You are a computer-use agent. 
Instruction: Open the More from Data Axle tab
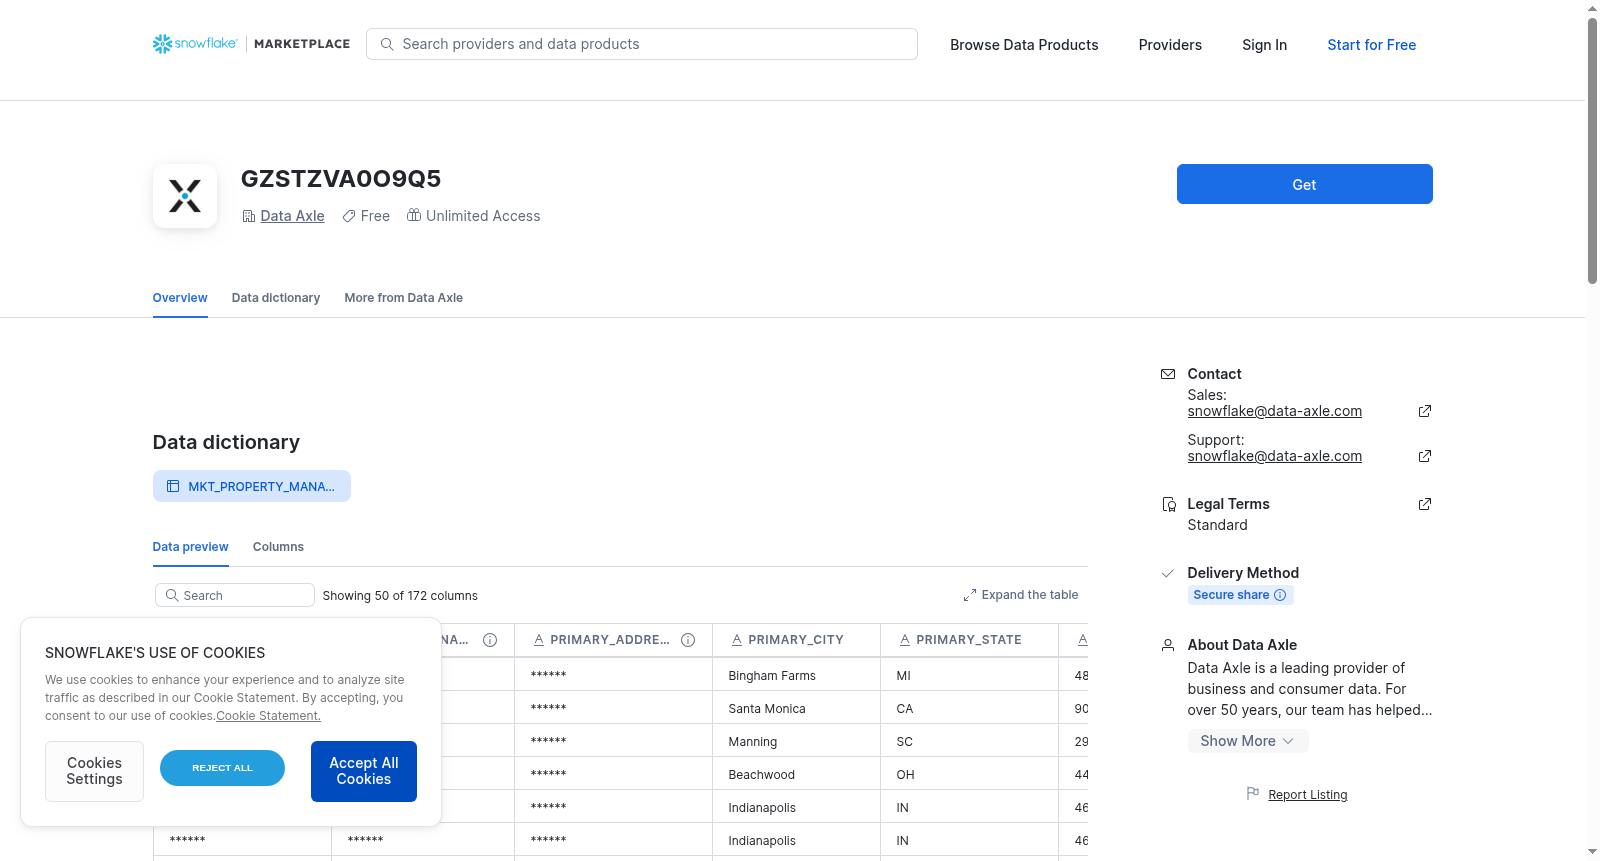click(x=404, y=298)
